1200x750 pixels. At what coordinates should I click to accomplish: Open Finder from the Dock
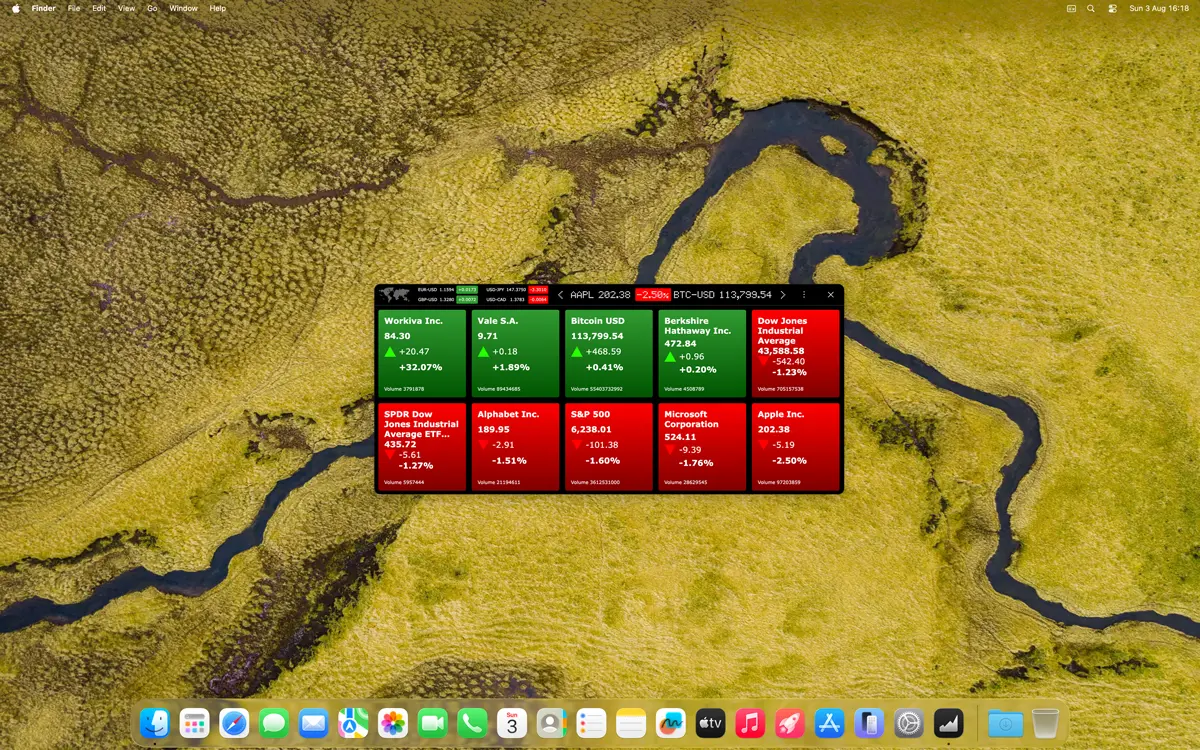[155, 723]
